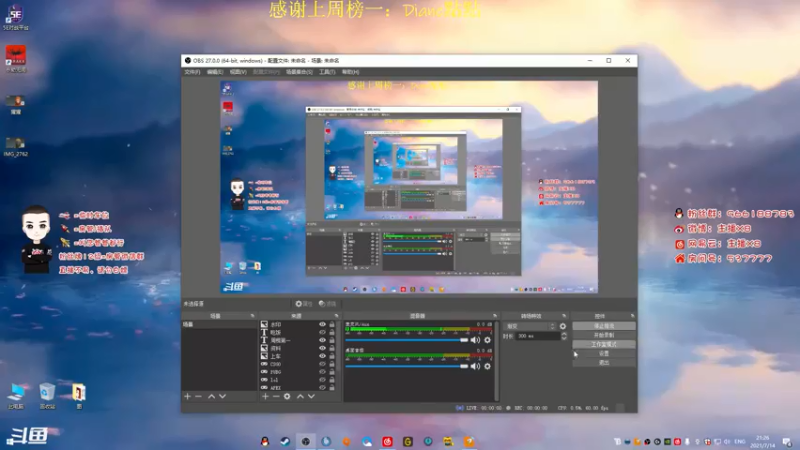Viewport: 800px width, 450px height.
Task: Toggle visibility of the 水印 source
Action: pyautogui.click(x=322, y=324)
